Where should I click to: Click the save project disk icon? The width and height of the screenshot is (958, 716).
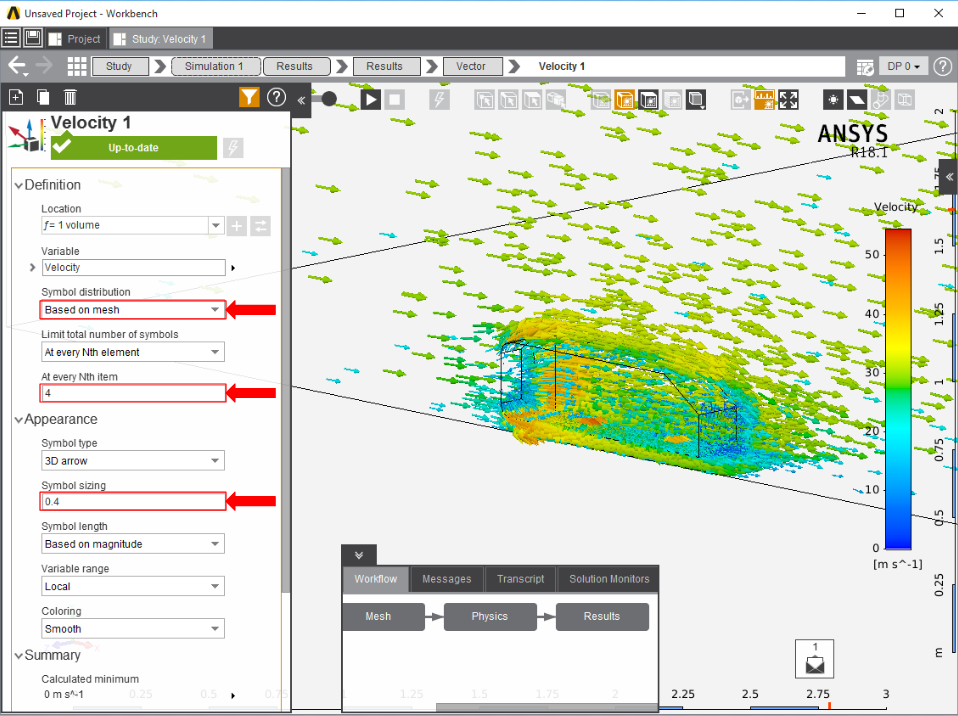pyautogui.click(x=33, y=38)
